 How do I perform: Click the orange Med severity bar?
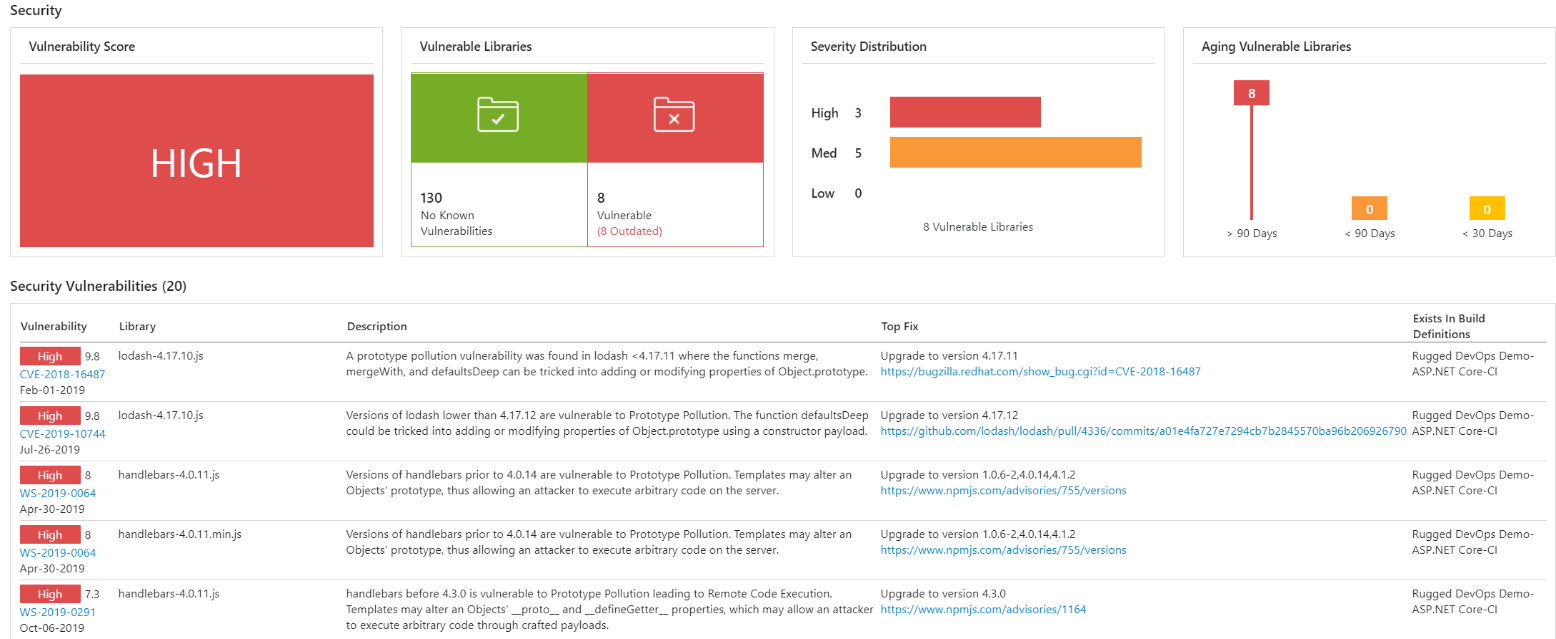click(1015, 153)
